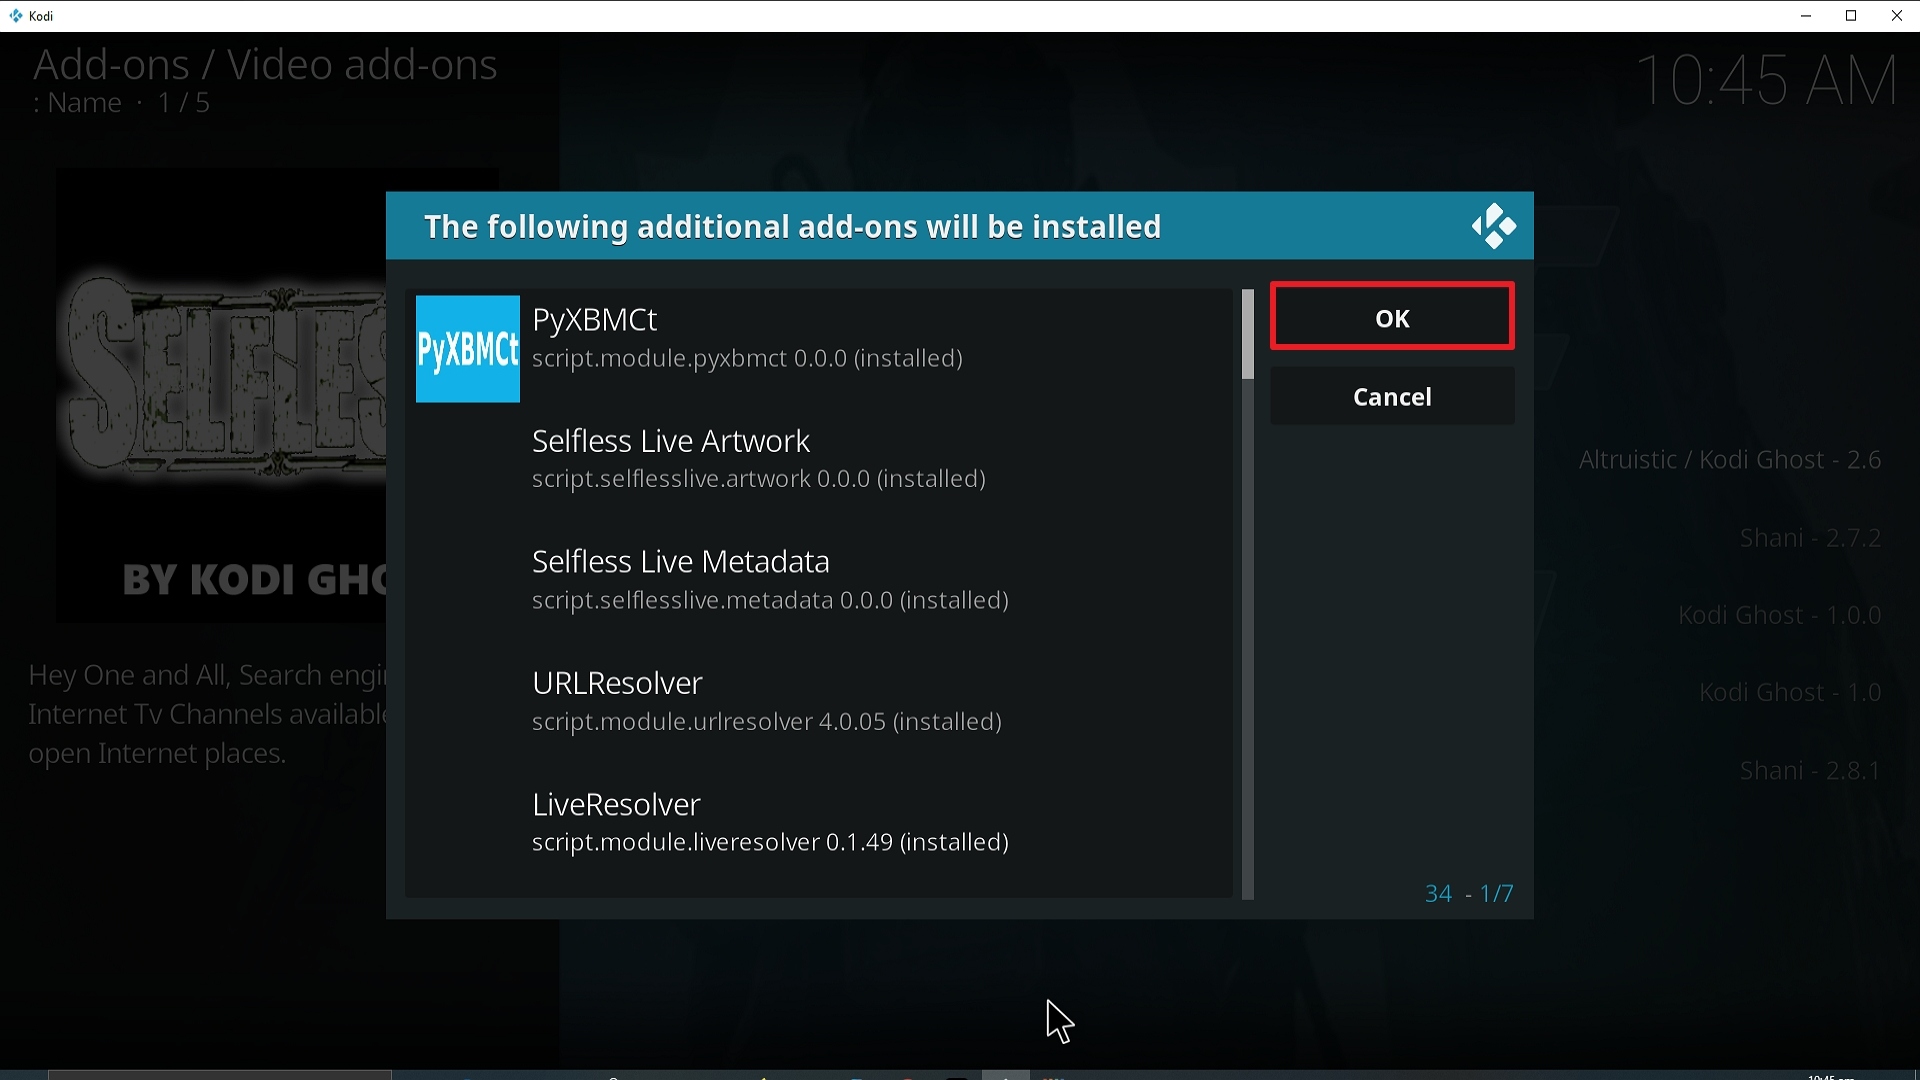Click script.module.urlresolver 4.0.05 version text
This screenshot has width=1920, height=1080.
click(767, 722)
